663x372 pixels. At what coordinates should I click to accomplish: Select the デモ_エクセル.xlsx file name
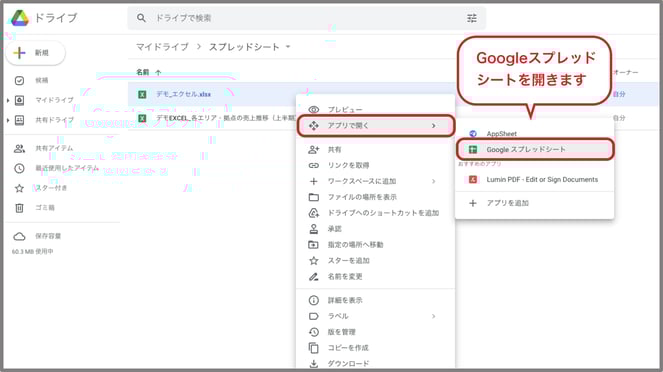click(184, 94)
